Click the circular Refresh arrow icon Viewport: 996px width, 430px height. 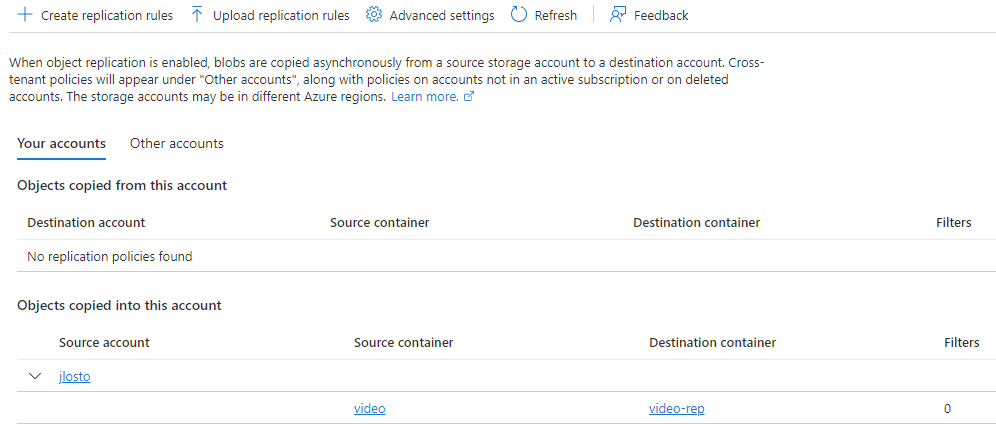(x=519, y=15)
